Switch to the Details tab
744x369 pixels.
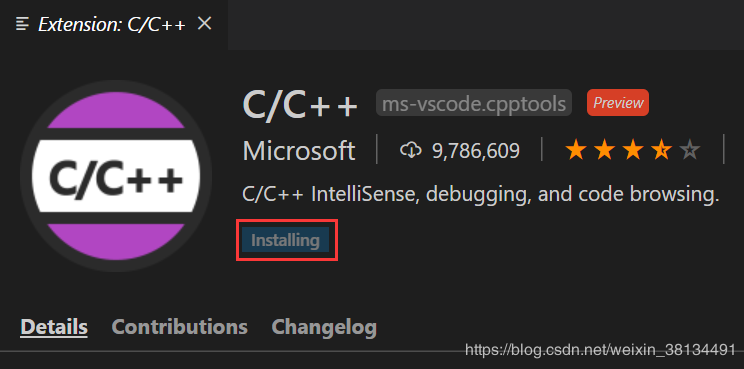(x=54, y=327)
